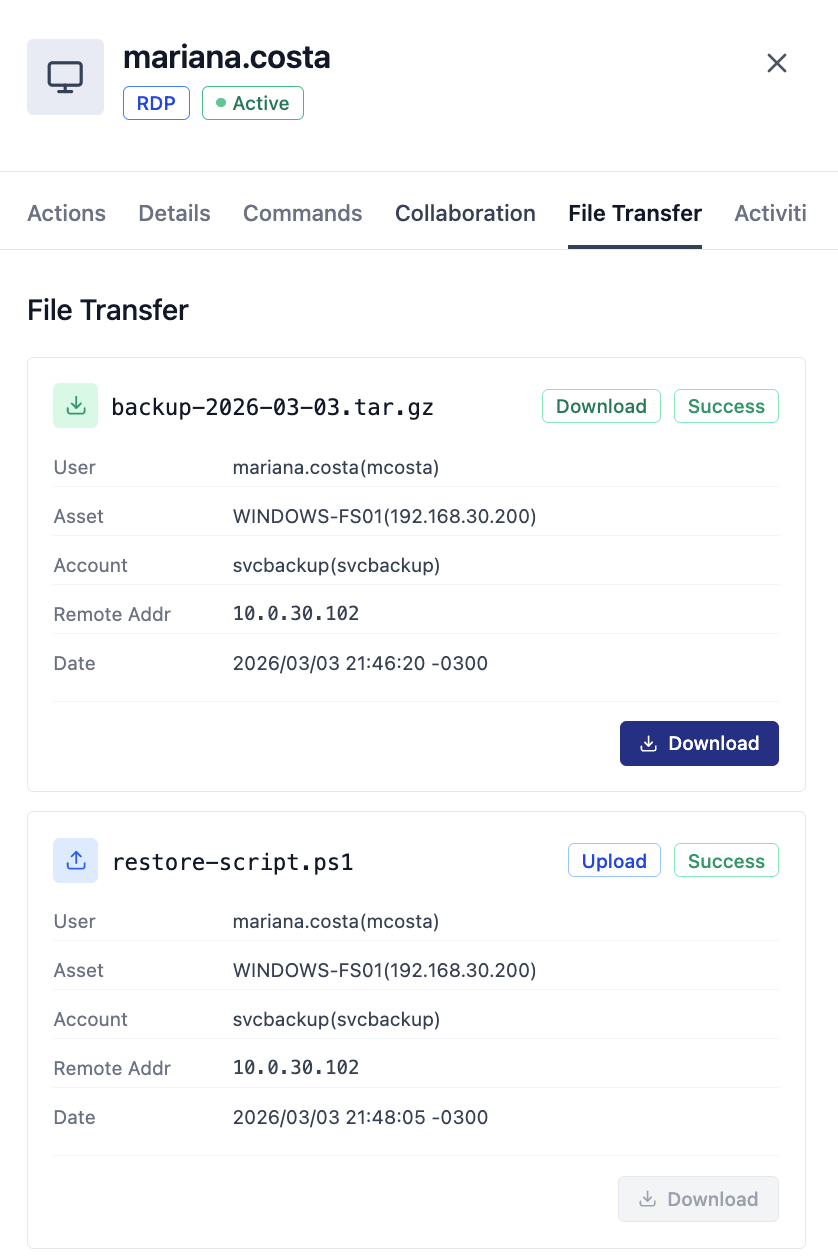Open the Details tab
This screenshot has height=1260, width=838.
tap(174, 213)
